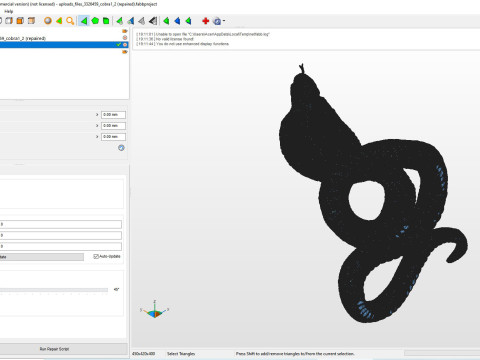Click the second 0.00 mm field
The height and width of the screenshot is (360, 480).
click(x=113, y=126)
